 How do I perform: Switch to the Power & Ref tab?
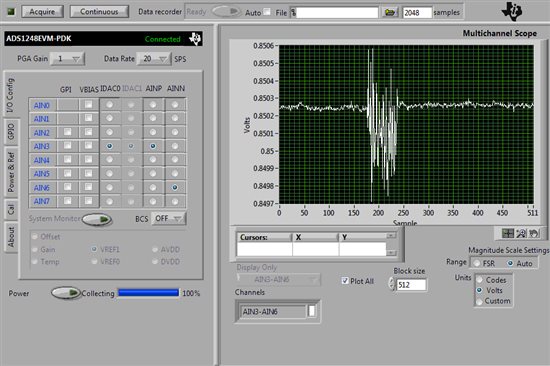pyautogui.click(x=11, y=172)
